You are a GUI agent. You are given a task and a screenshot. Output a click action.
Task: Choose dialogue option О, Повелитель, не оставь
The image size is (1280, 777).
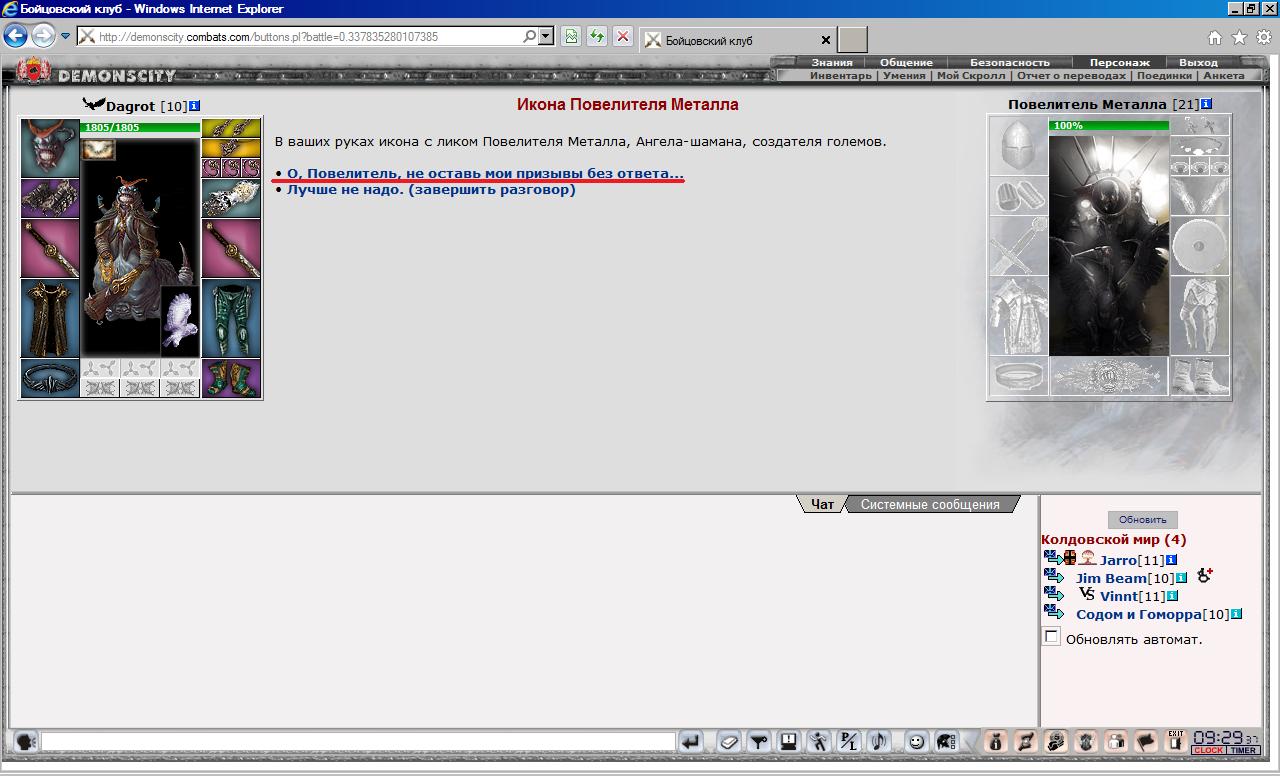[x=486, y=173]
